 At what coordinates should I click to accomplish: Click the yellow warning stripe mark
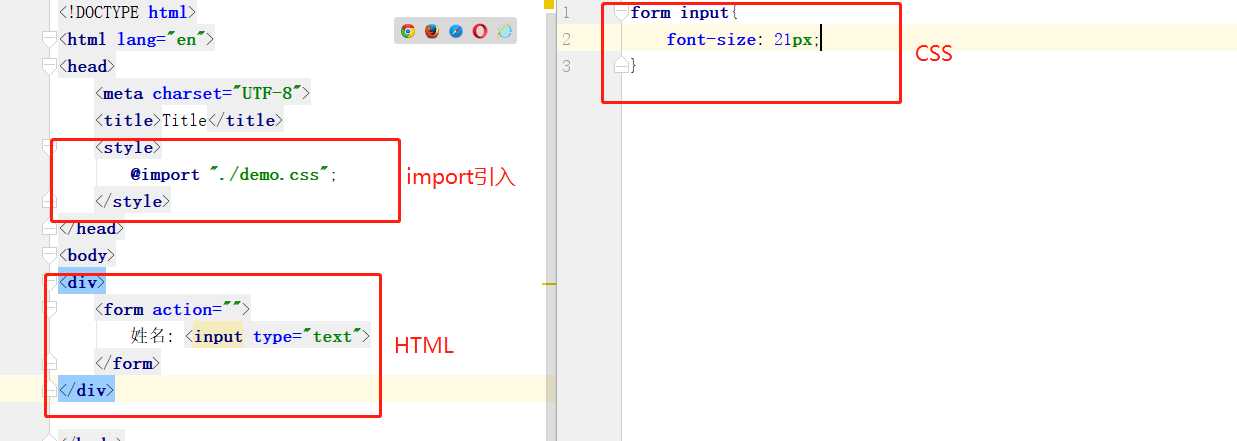pyautogui.click(x=549, y=284)
